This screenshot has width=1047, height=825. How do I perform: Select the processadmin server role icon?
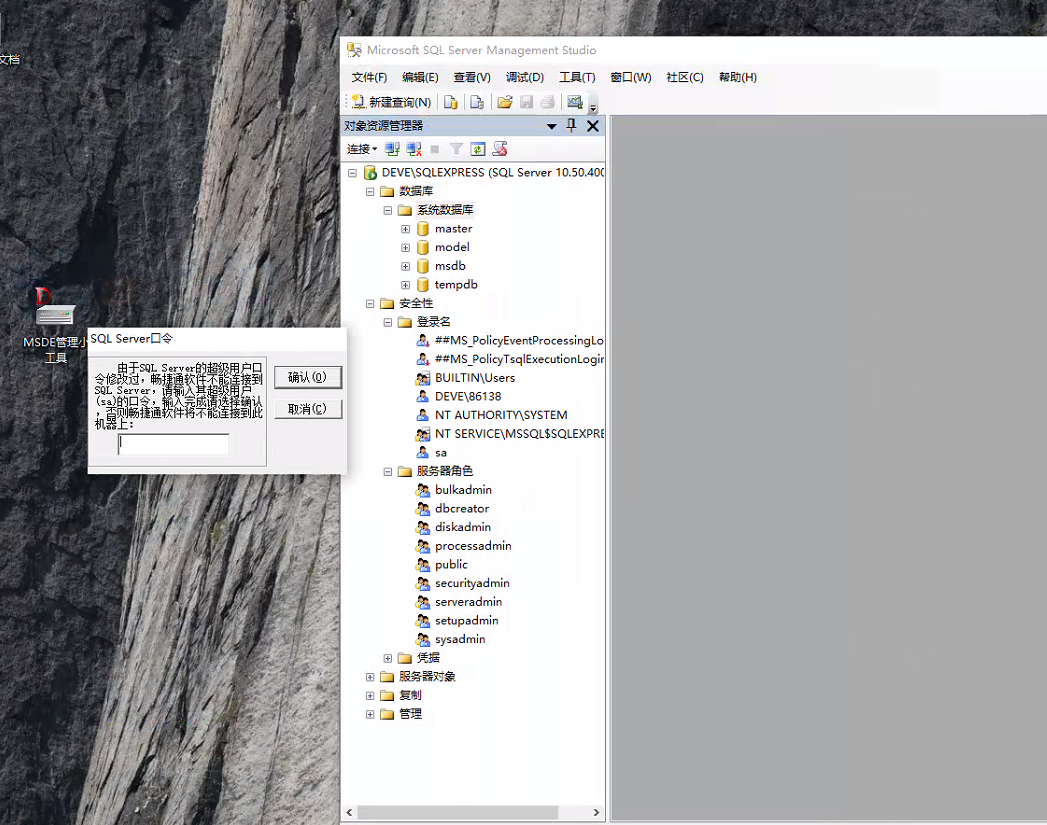tap(423, 546)
